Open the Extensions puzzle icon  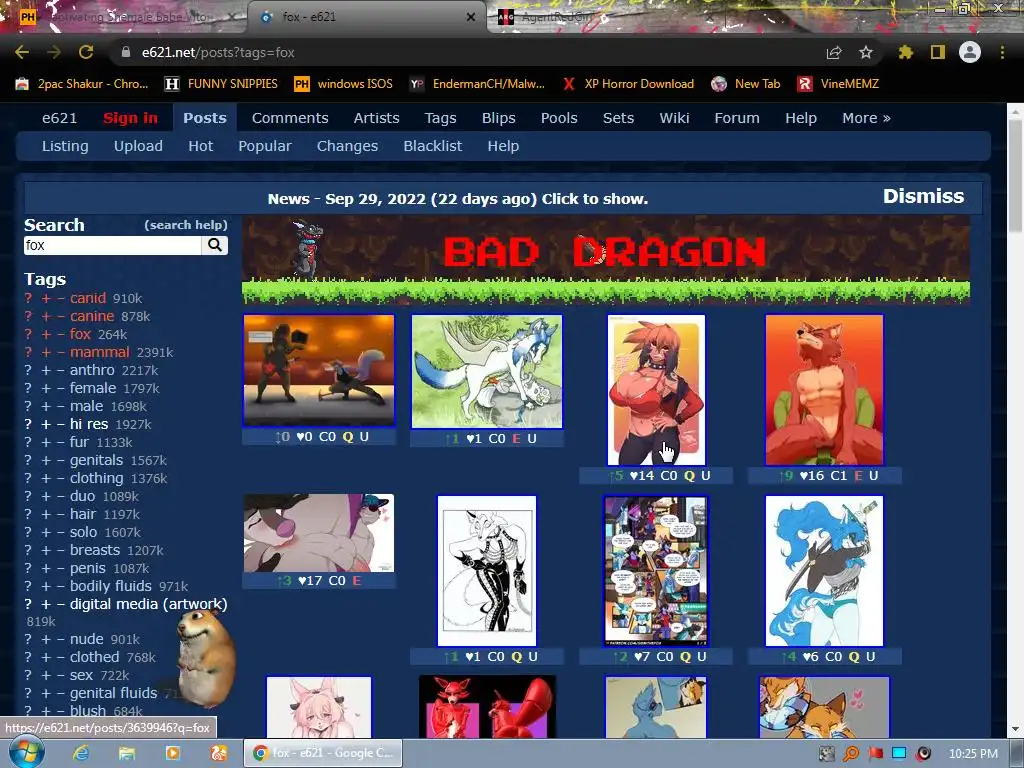[906, 52]
